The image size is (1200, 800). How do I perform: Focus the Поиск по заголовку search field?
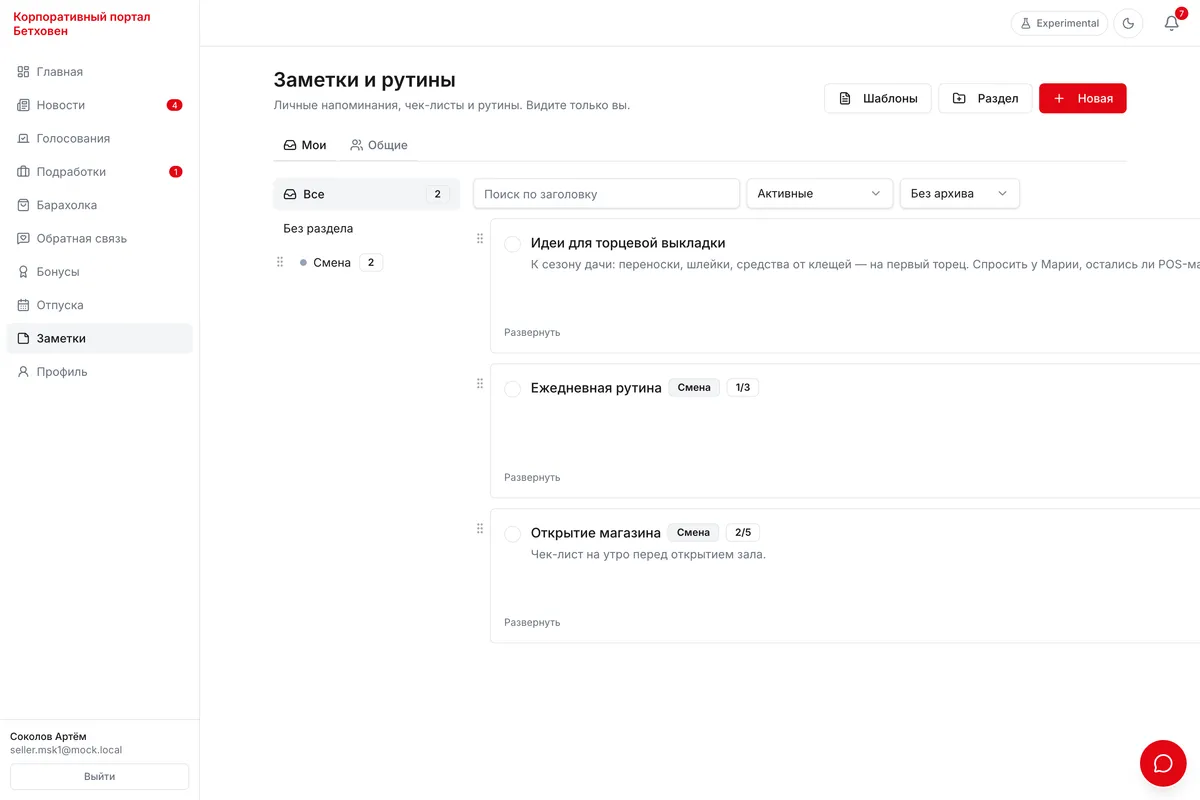(607, 193)
